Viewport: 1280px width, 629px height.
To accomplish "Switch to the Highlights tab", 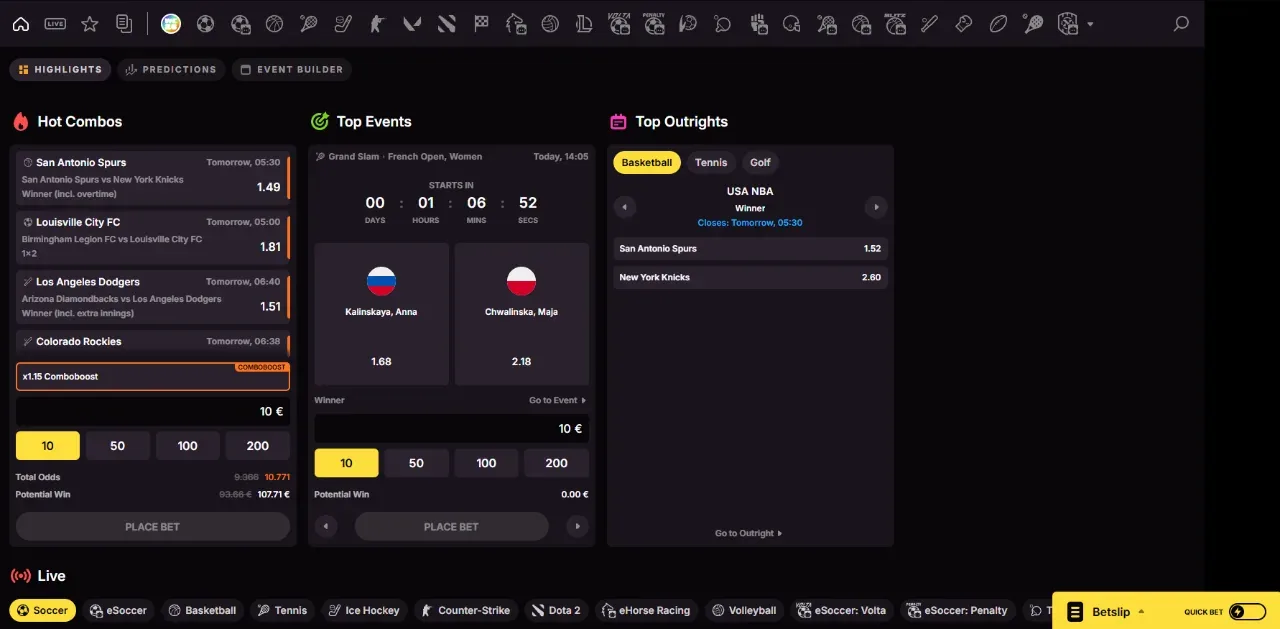I will pos(60,69).
